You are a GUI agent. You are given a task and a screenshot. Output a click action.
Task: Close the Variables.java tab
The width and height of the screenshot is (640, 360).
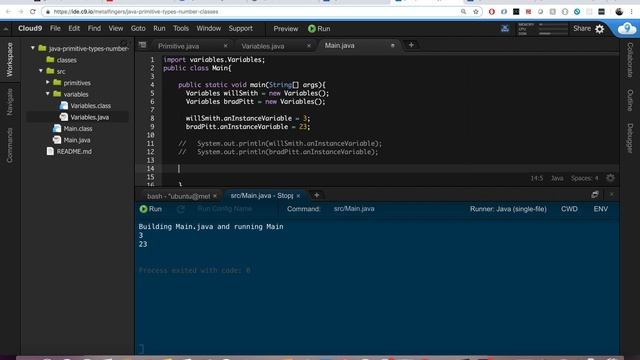309,46
